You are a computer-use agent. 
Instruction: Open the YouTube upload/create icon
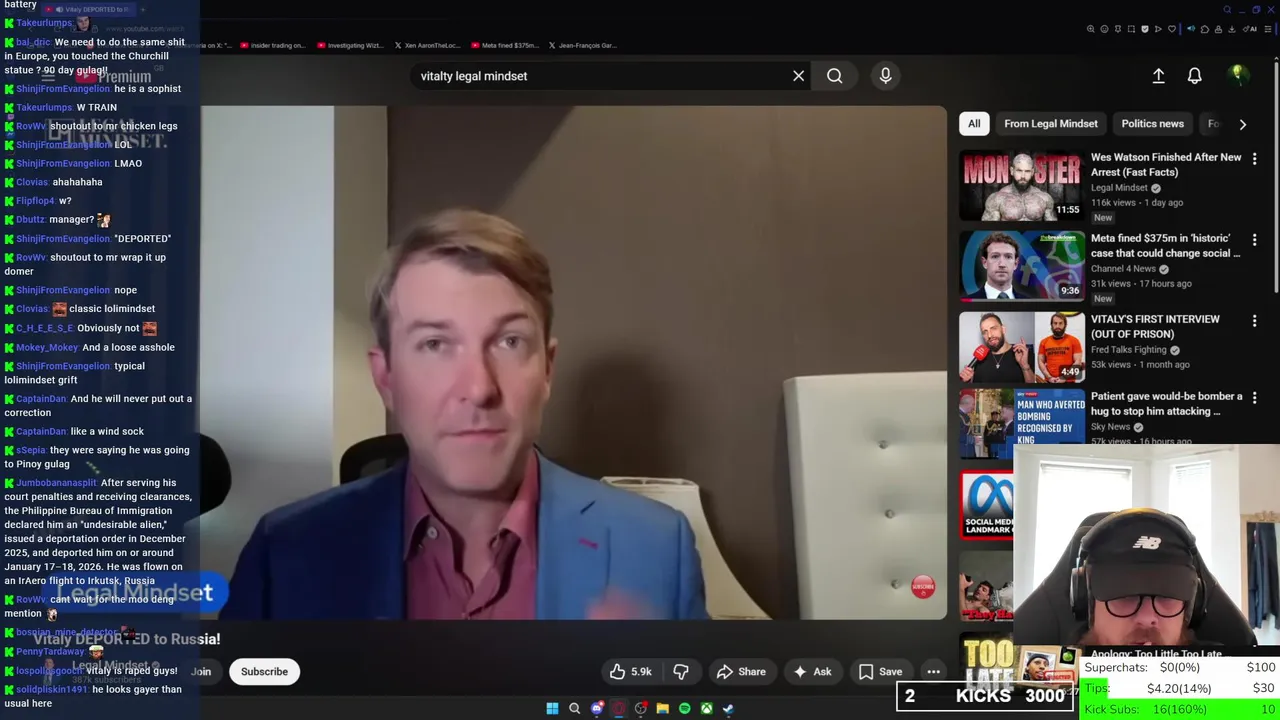point(1158,76)
